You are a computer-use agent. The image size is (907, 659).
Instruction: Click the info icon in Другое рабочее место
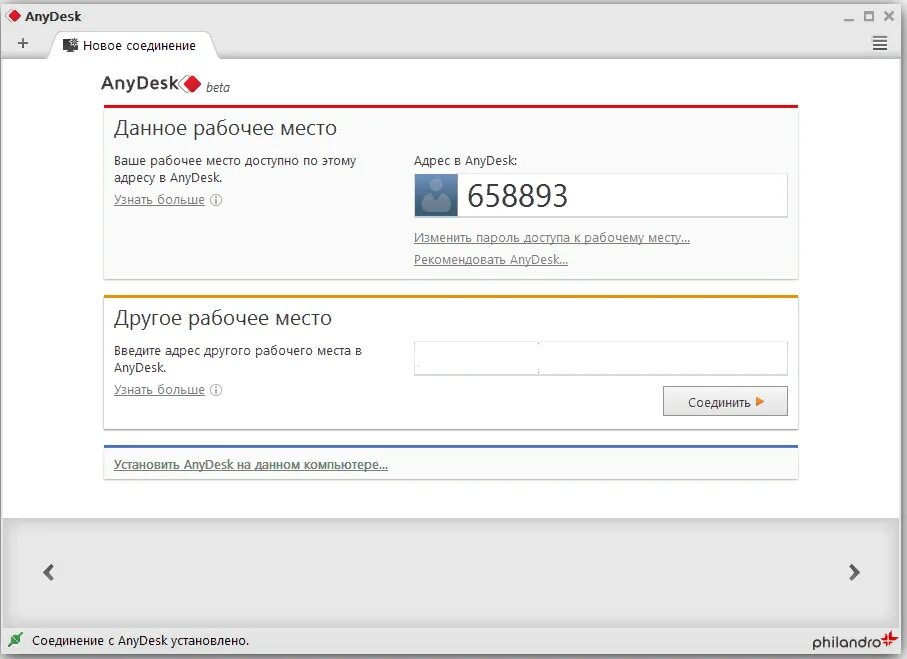tap(216, 389)
